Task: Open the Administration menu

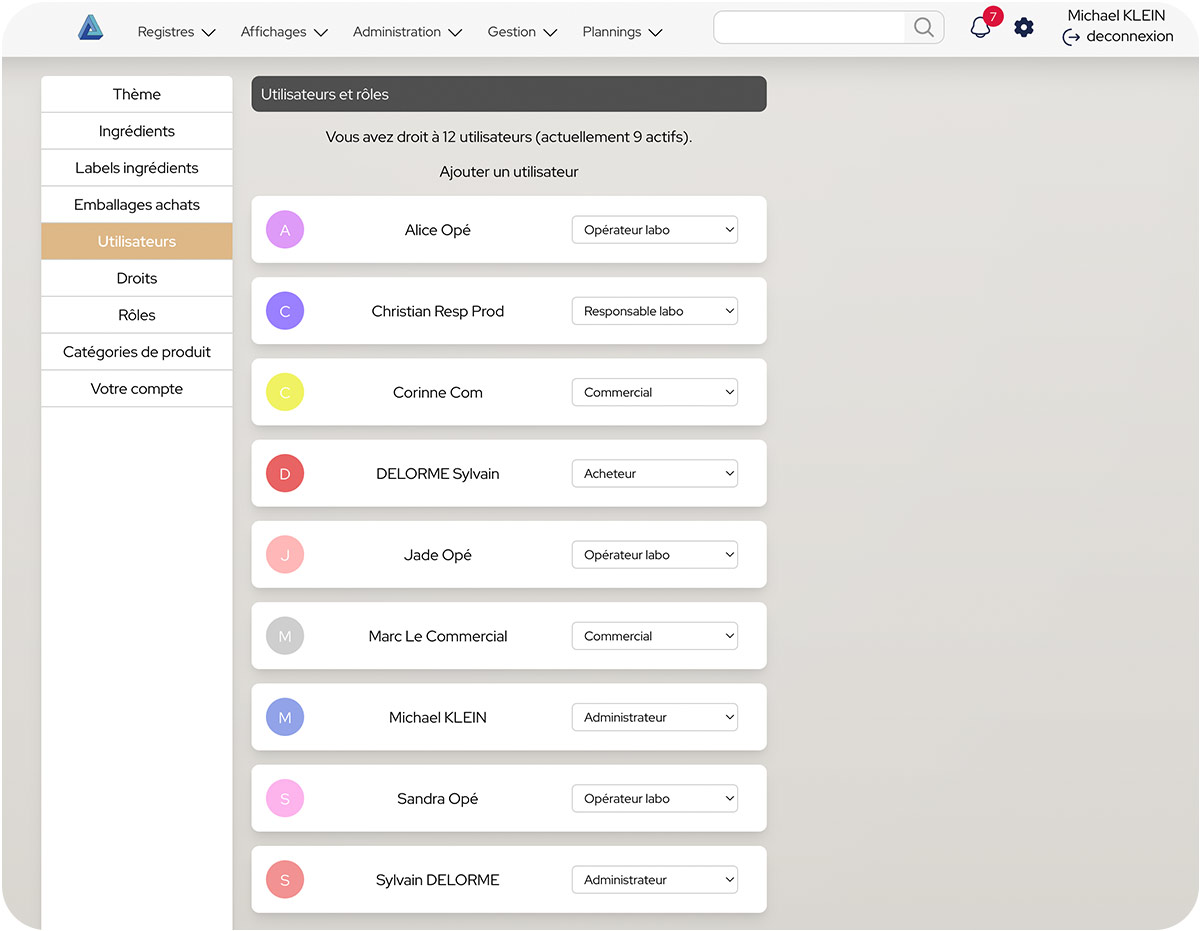Action: tap(407, 32)
